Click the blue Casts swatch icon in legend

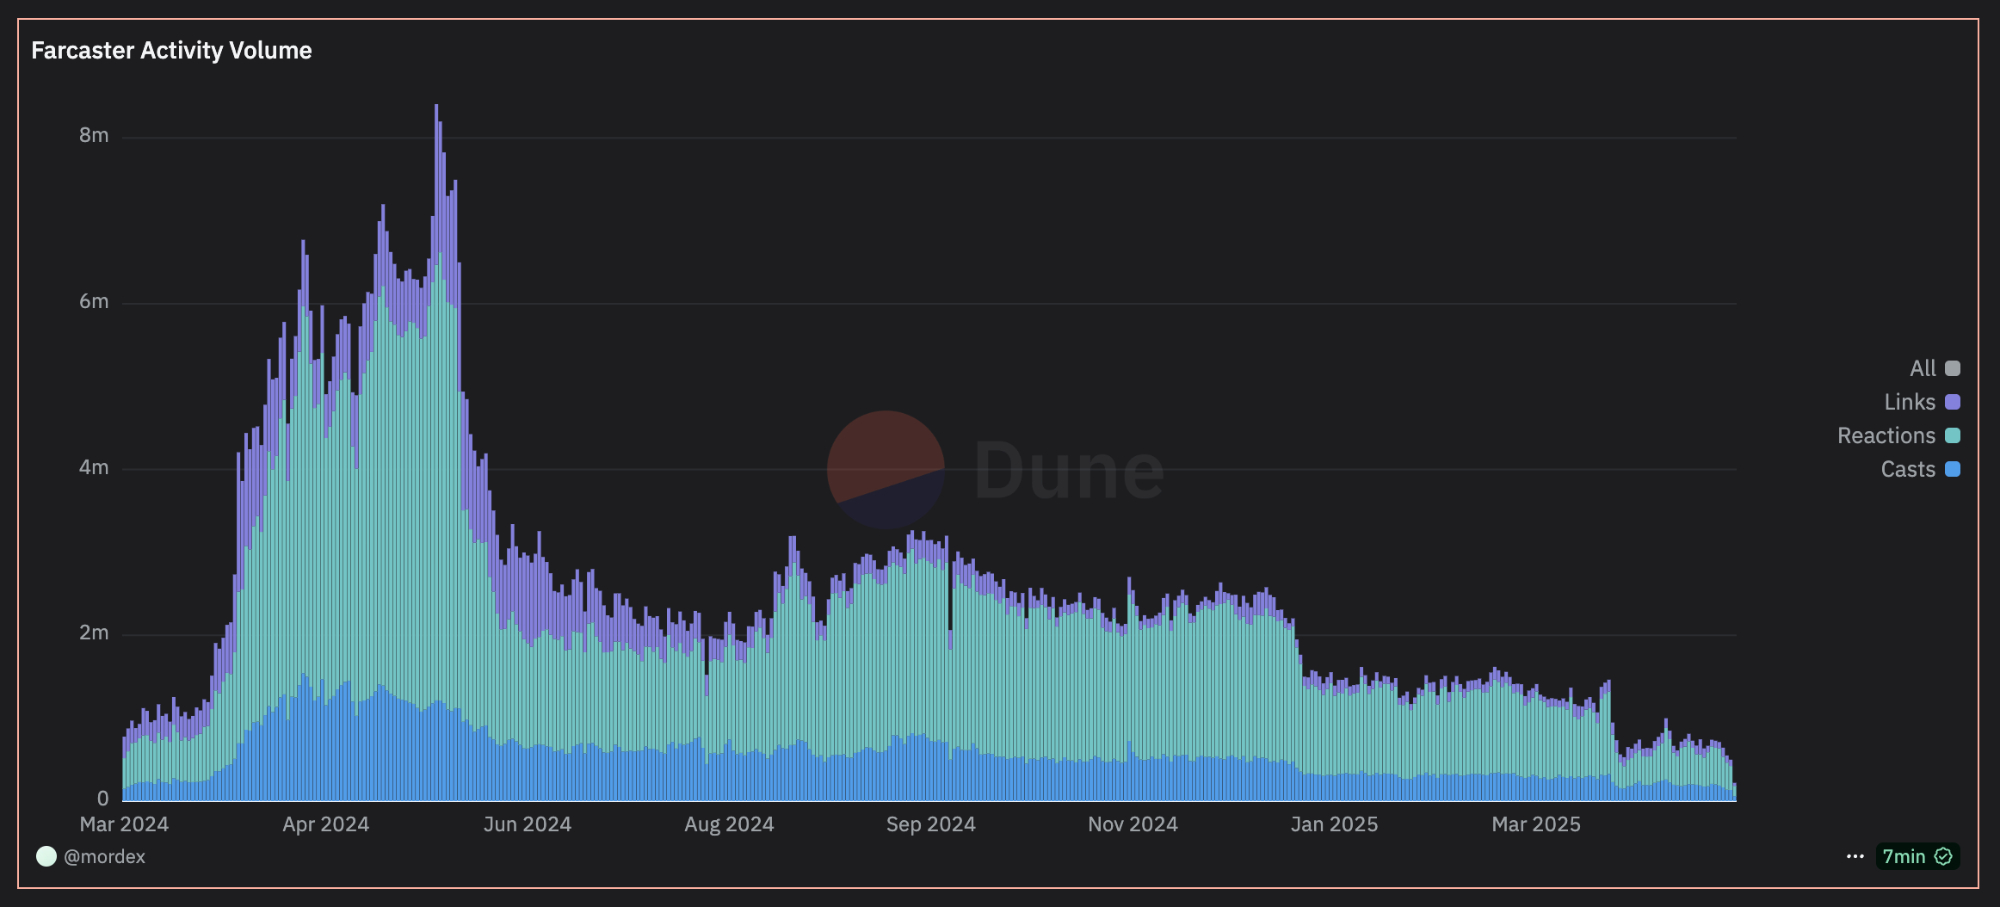coord(1950,469)
